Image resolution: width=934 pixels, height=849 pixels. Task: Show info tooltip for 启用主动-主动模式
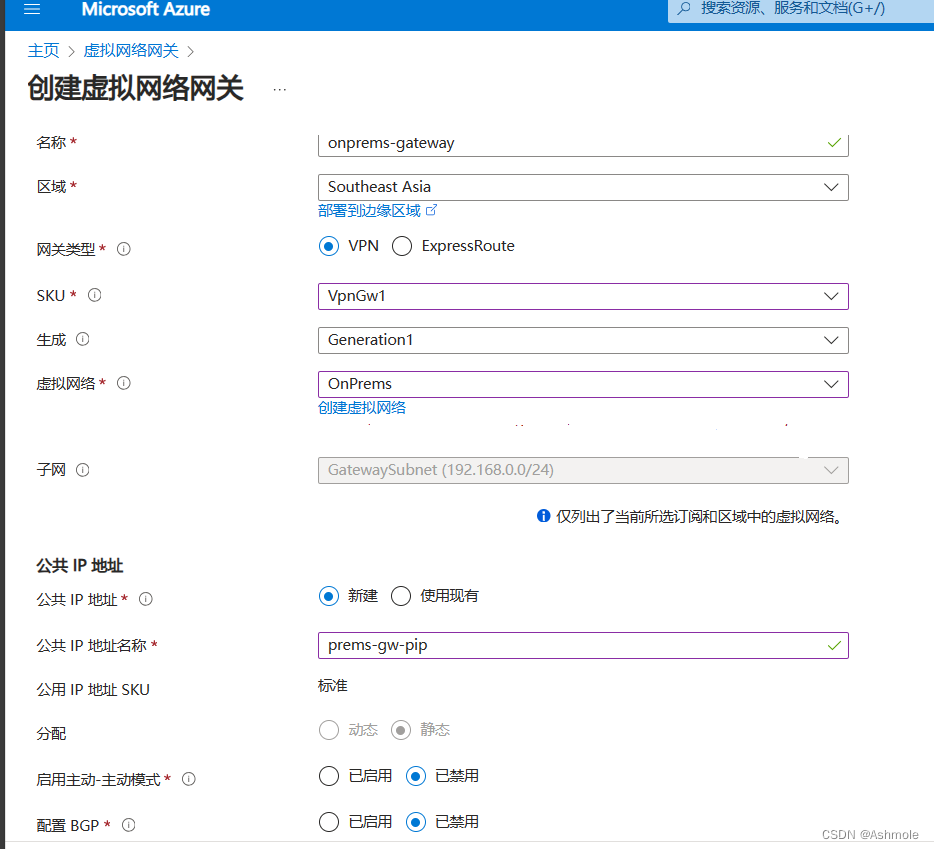[x=189, y=779]
